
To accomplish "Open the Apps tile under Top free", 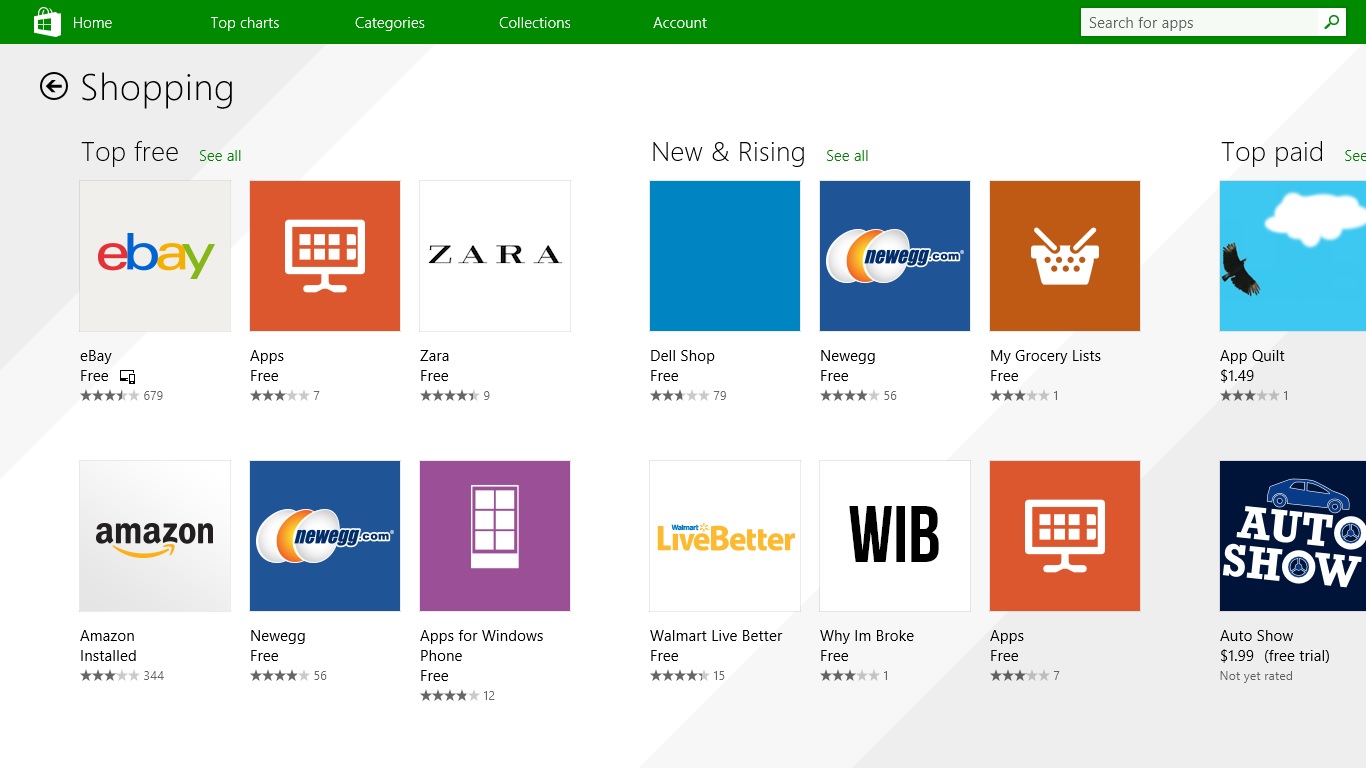I will click(325, 256).
